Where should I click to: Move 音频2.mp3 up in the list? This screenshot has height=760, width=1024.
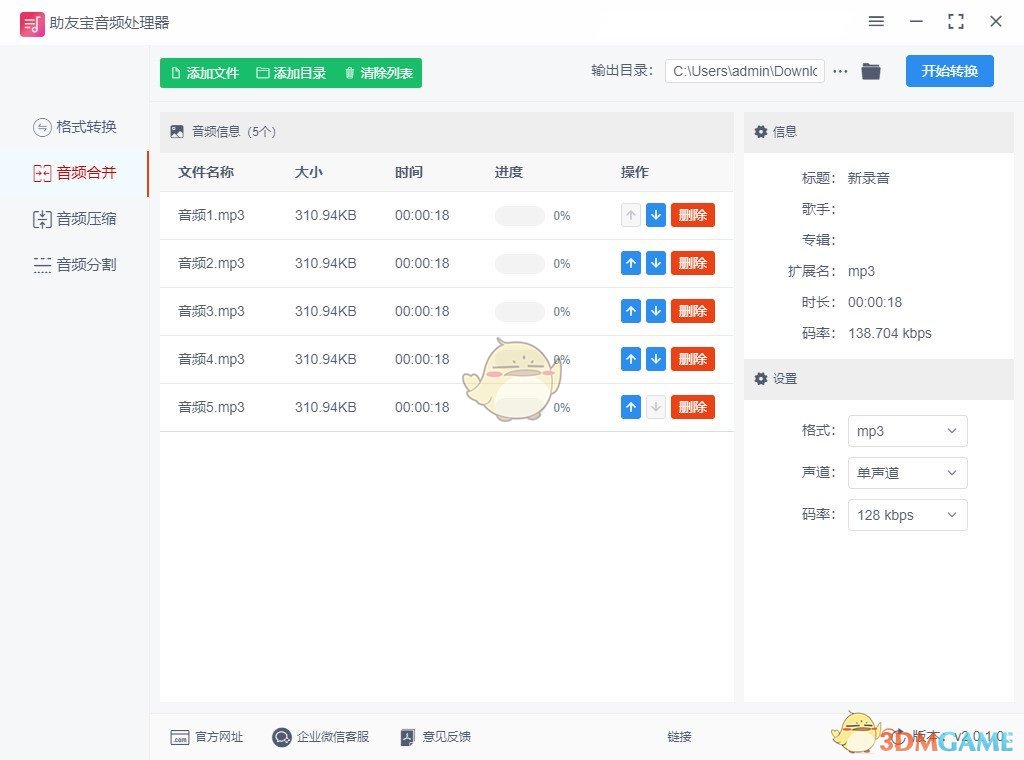631,263
